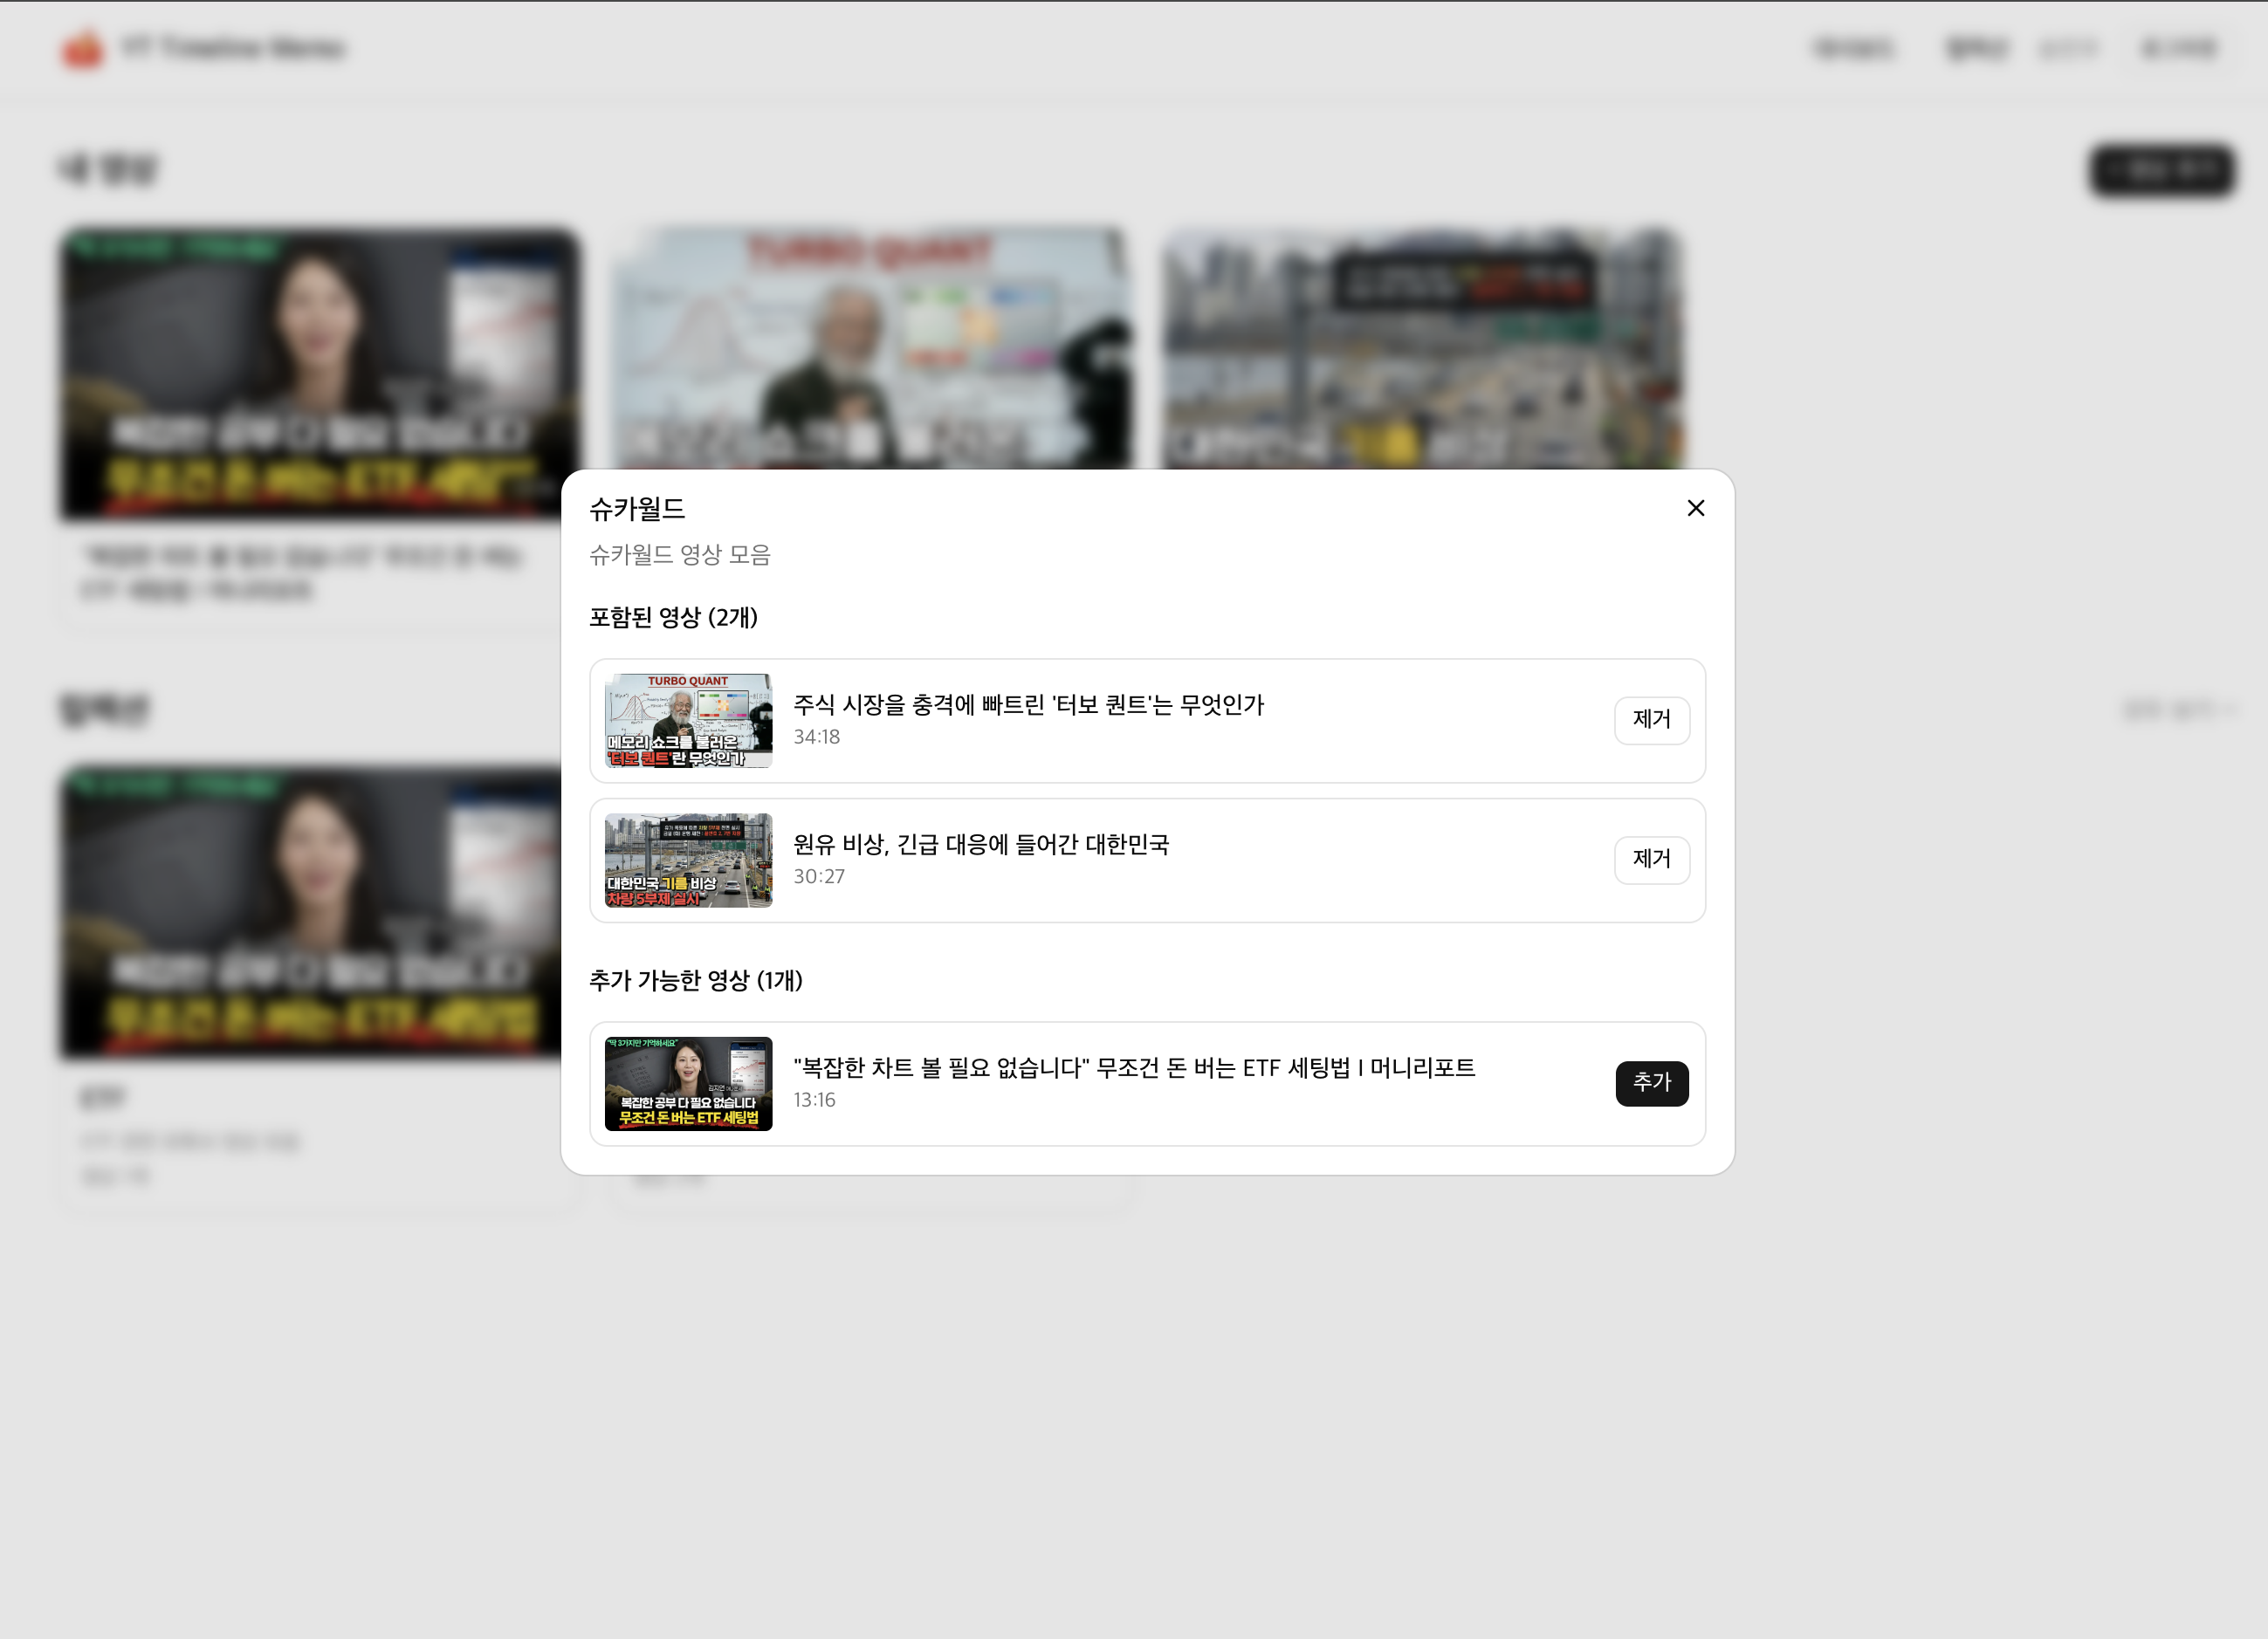The width and height of the screenshot is (2268, 1639).
Task: Click the rightmost navigation item in the header
Action: tap(2180, 47)
